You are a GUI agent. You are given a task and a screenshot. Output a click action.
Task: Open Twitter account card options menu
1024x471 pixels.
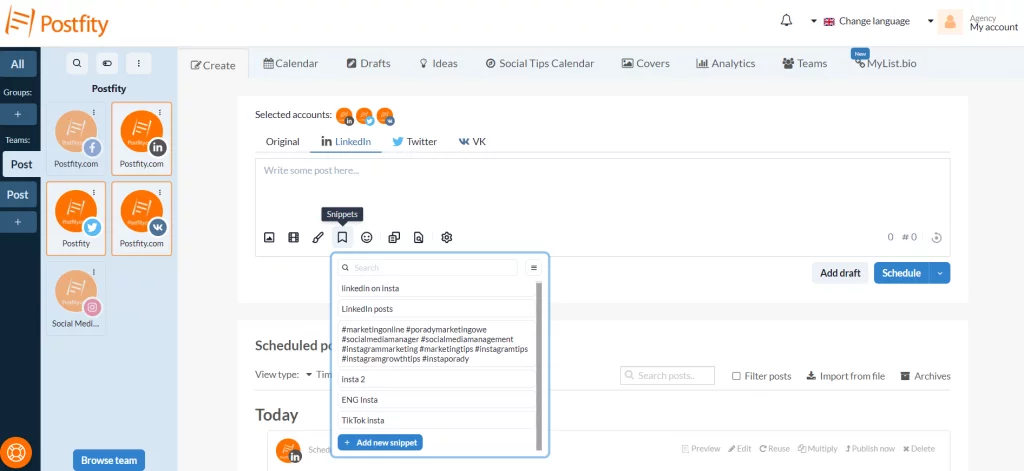[94, 192]
